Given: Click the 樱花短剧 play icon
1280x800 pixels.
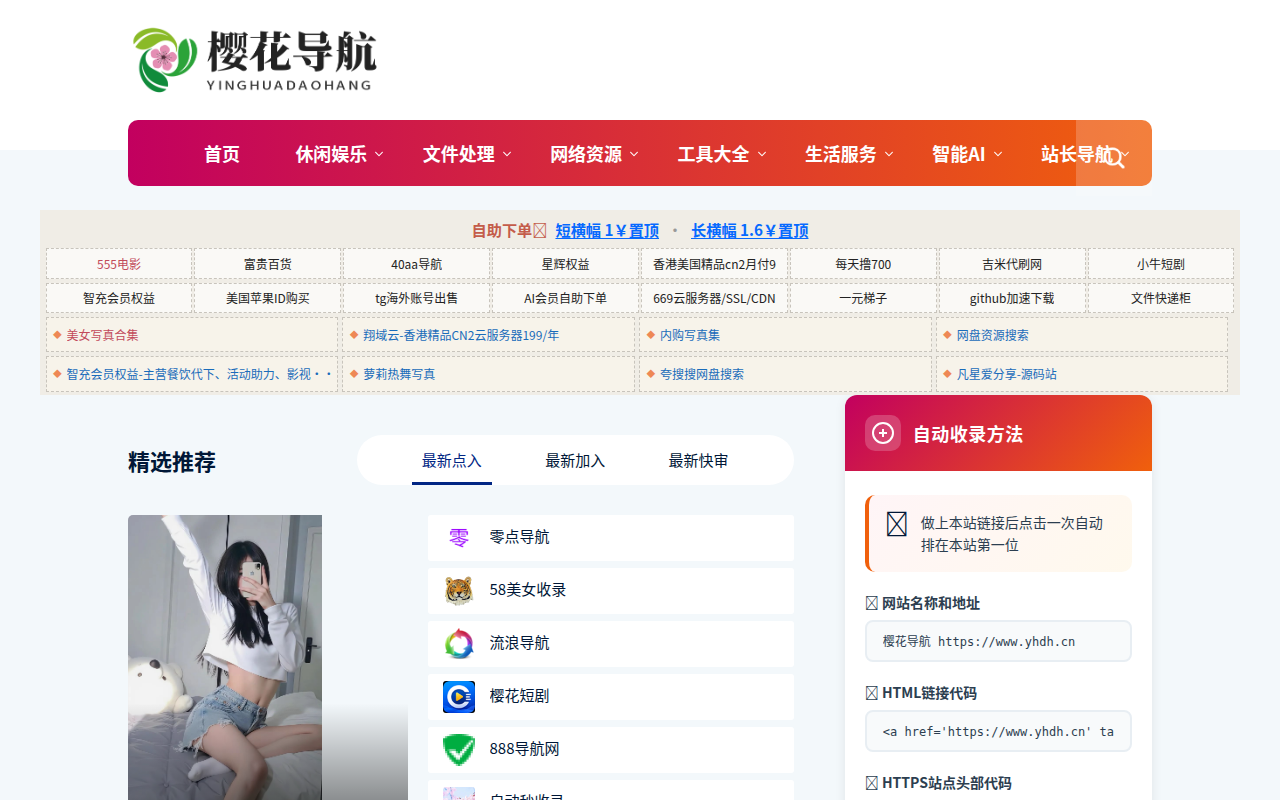Looking at the screenshot, I should click(459, 697).
